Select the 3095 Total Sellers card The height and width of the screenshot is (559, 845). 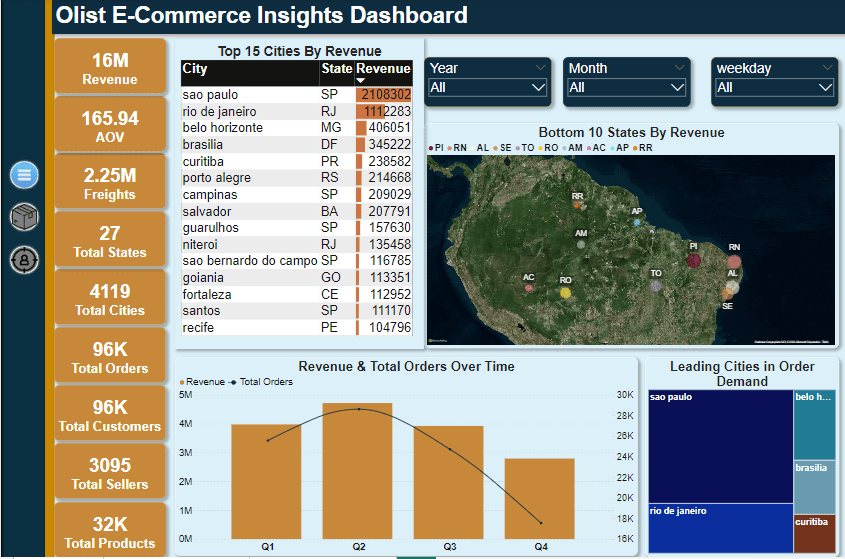[x=110, y=472]
